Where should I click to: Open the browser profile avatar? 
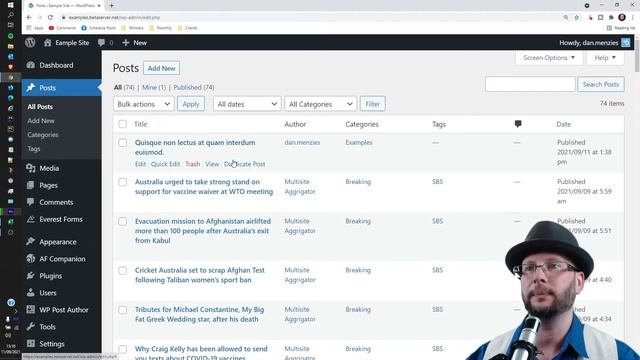(622, 17)
